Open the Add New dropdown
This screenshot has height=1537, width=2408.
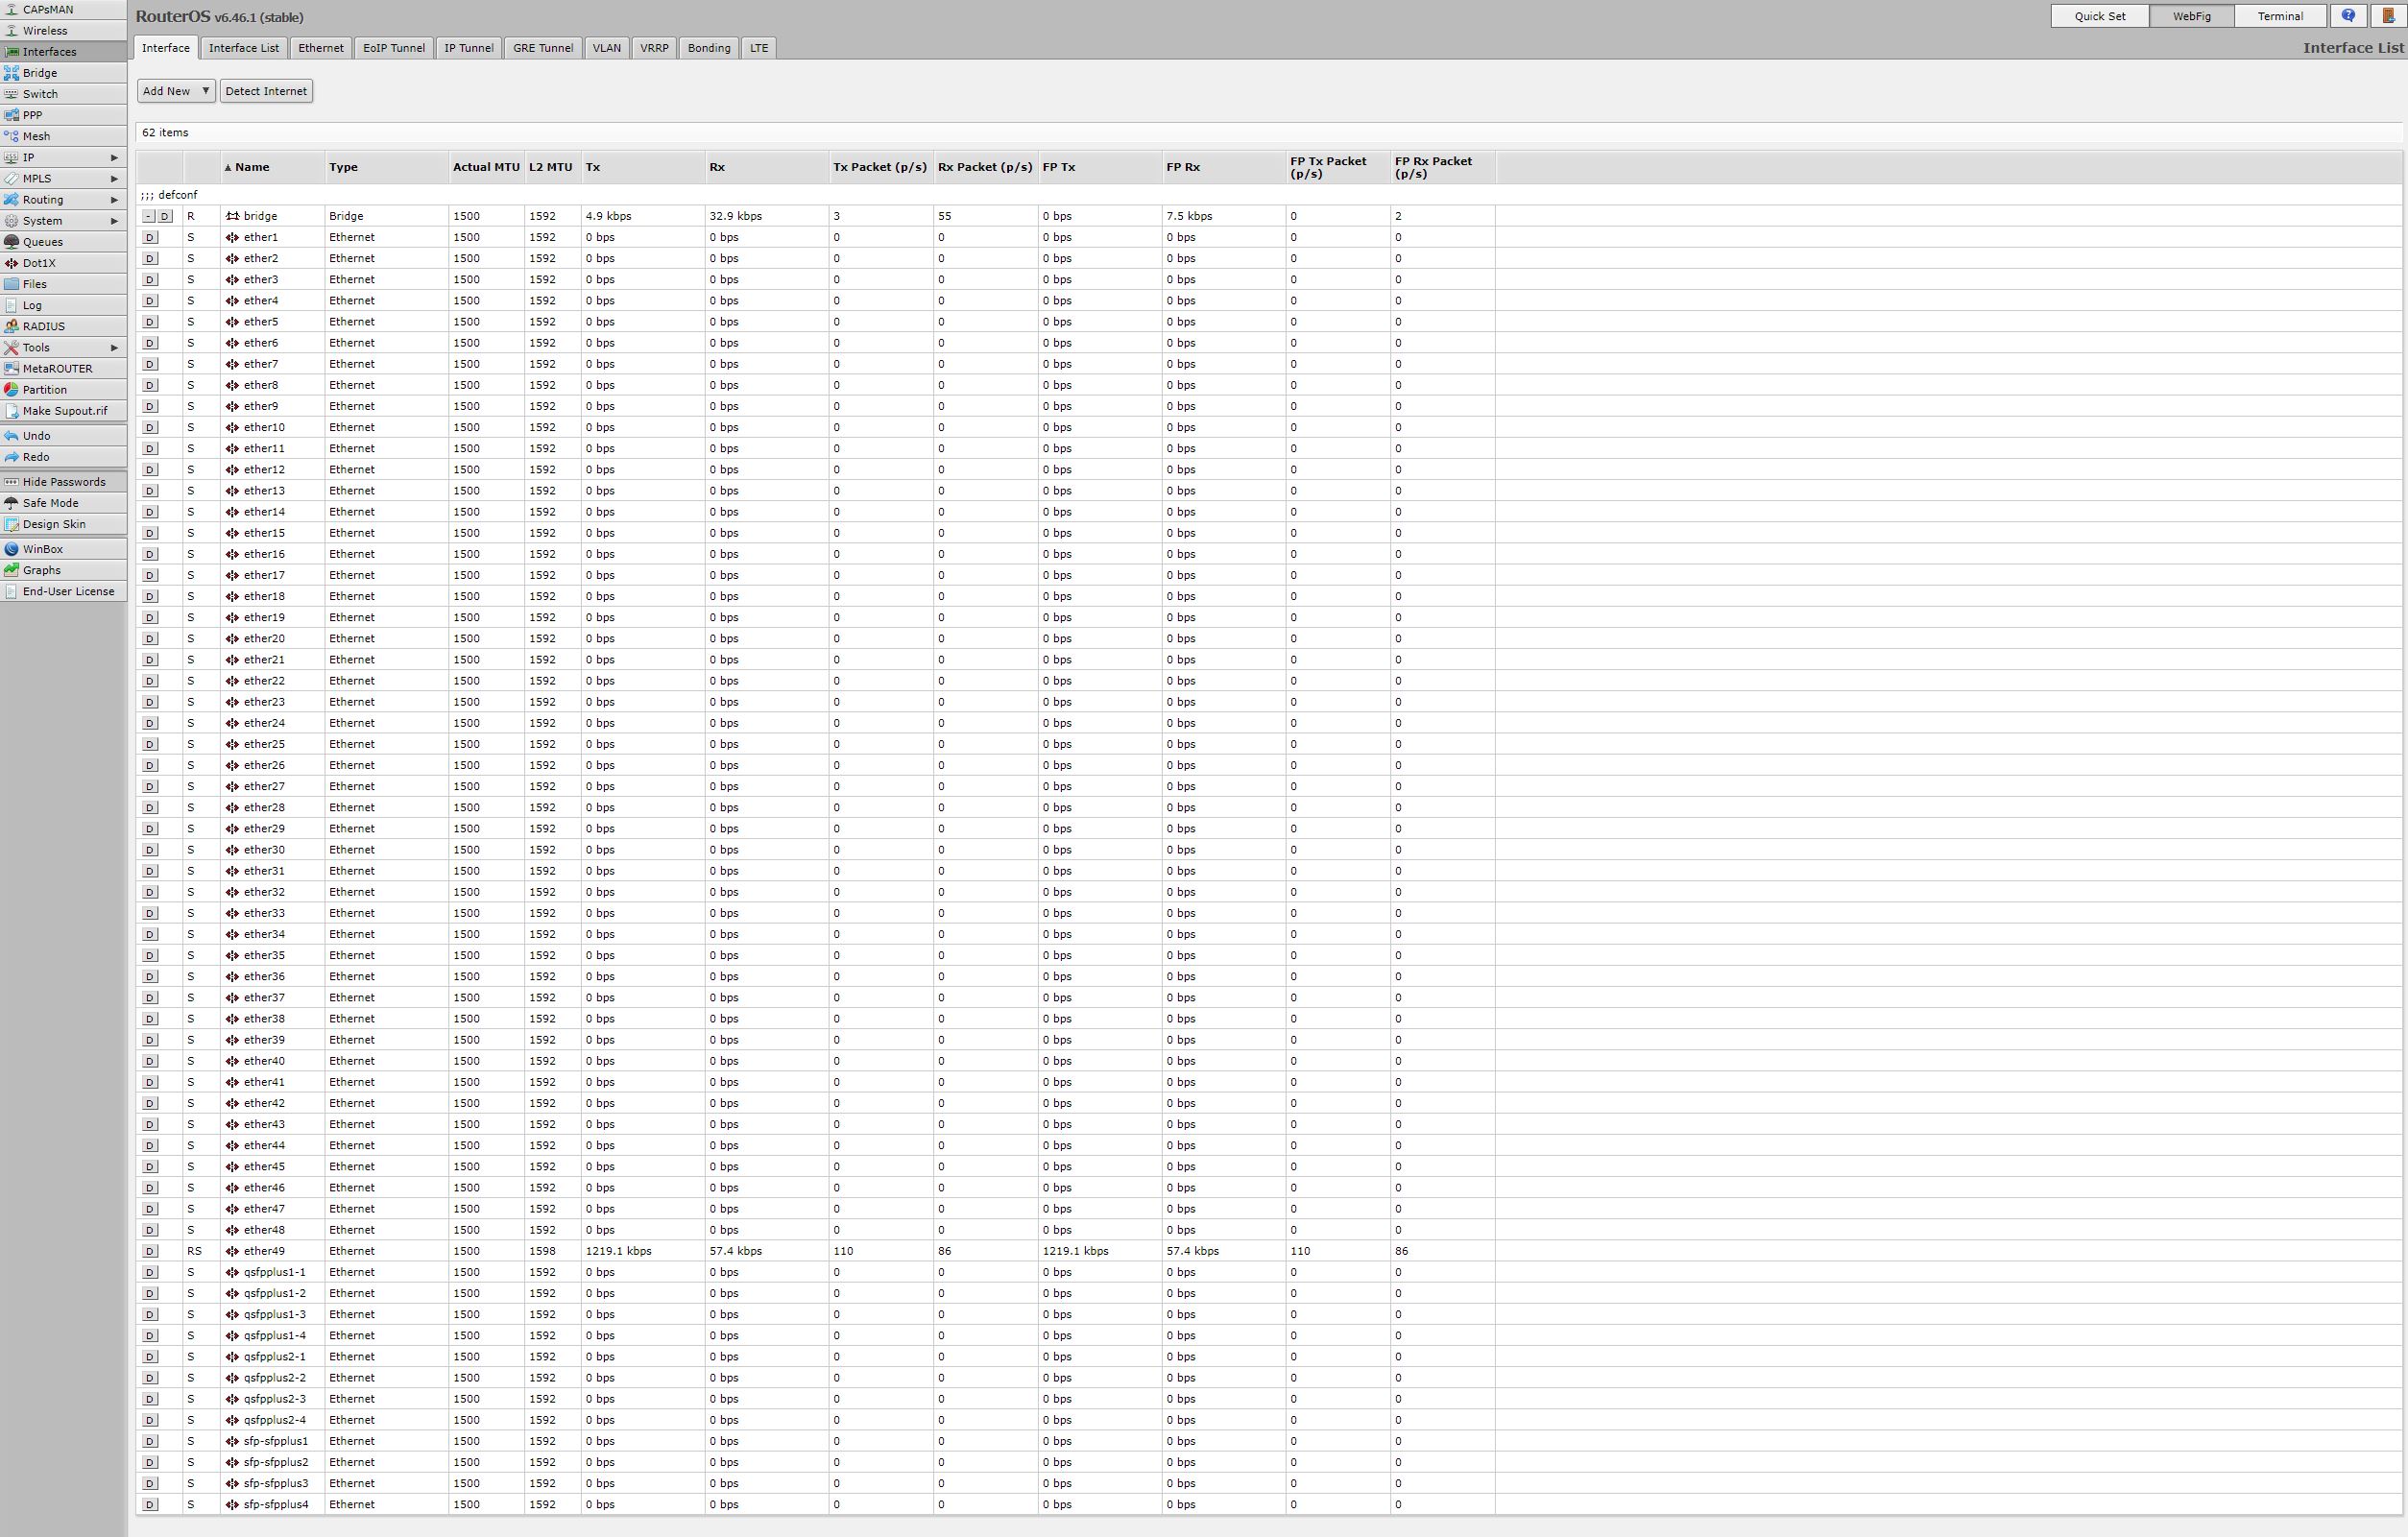[x=176, y=91]
